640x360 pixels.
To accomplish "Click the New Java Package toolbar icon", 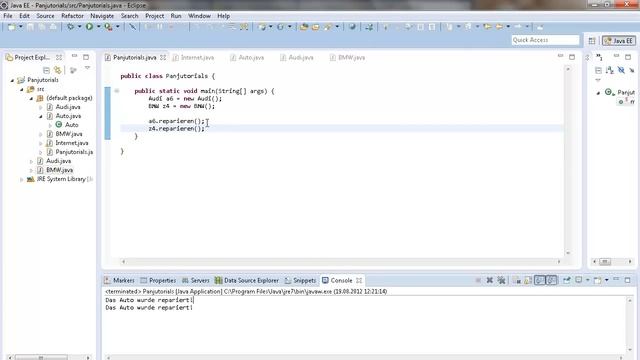I will (x=262, y=27).
